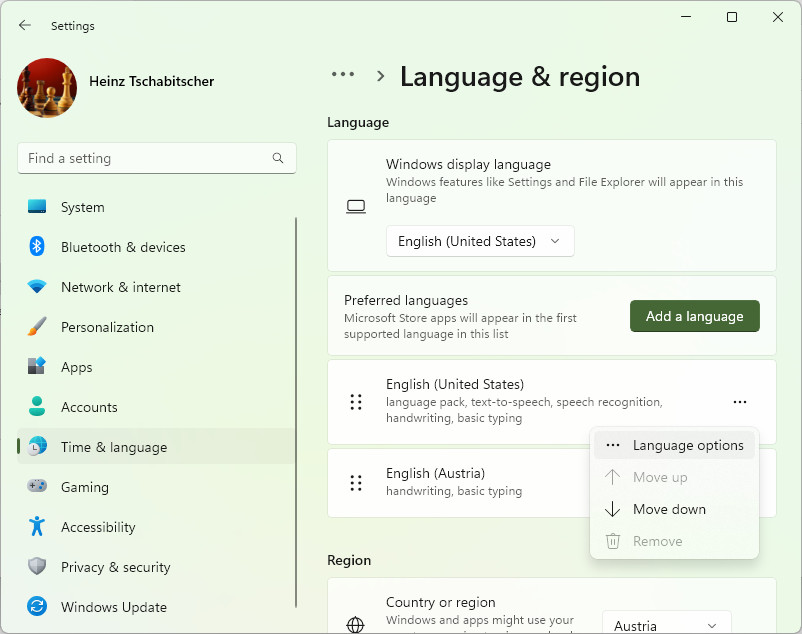This screenshot has height=634, width=802.
Task: Click the Time & language globe clock icon
Action: (37, 446)
